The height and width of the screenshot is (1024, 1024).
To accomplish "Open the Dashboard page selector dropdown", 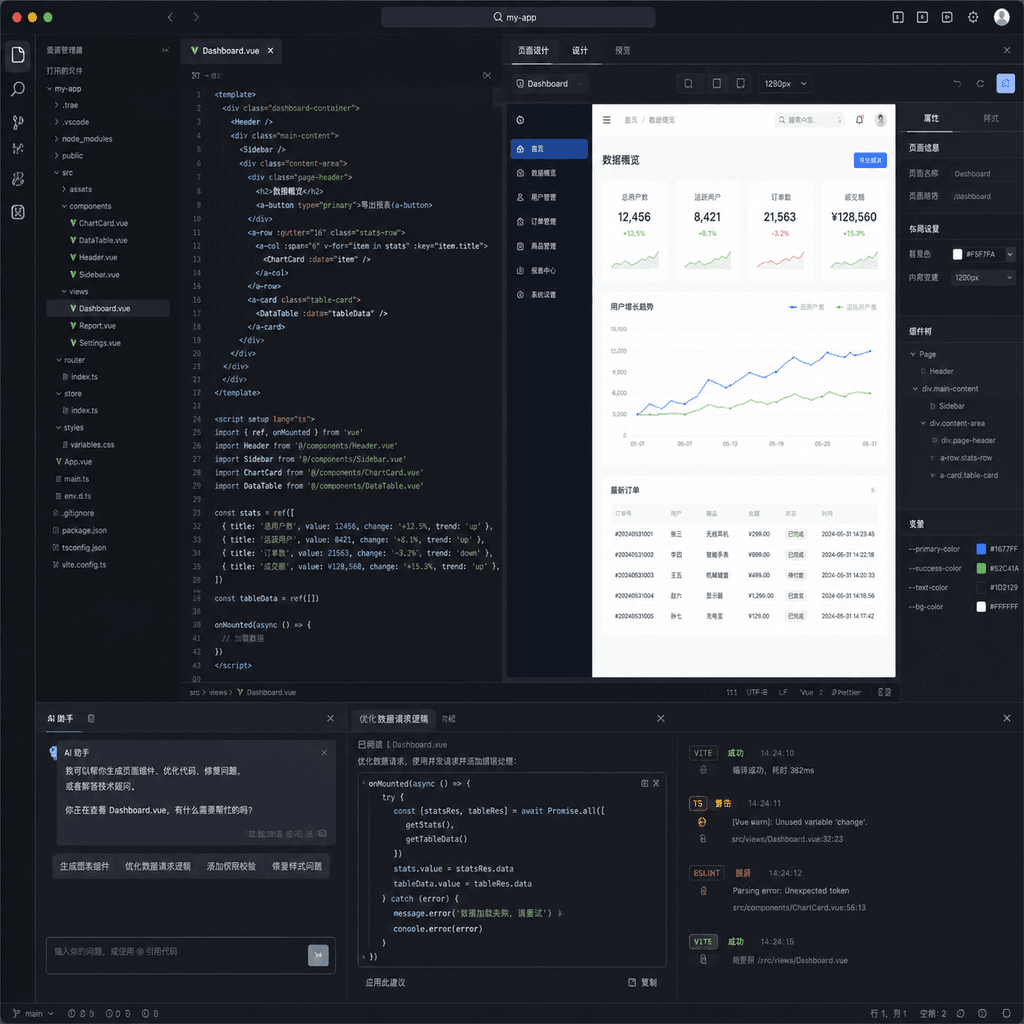I will tap(549, 84).
